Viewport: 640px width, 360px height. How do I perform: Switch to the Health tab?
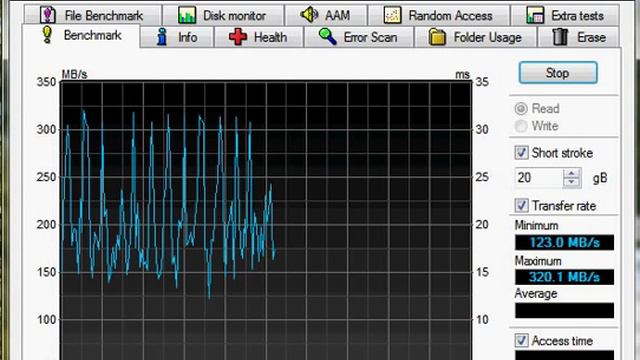(x=259, y=37)
